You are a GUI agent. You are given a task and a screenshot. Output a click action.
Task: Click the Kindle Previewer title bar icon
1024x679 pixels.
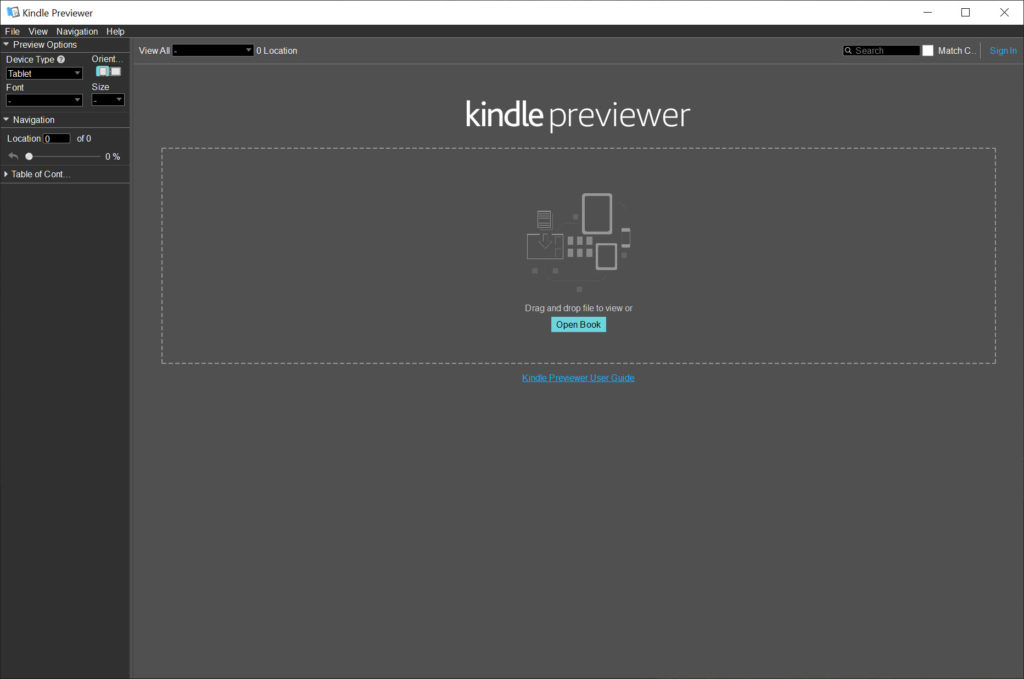click(x=12, y=12)
